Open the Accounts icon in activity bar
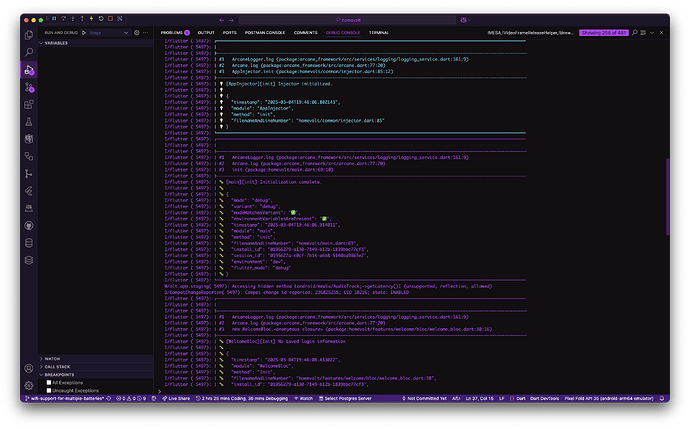Image resolution: width=690 pixels, height=429 pixels. pos(29,368)
